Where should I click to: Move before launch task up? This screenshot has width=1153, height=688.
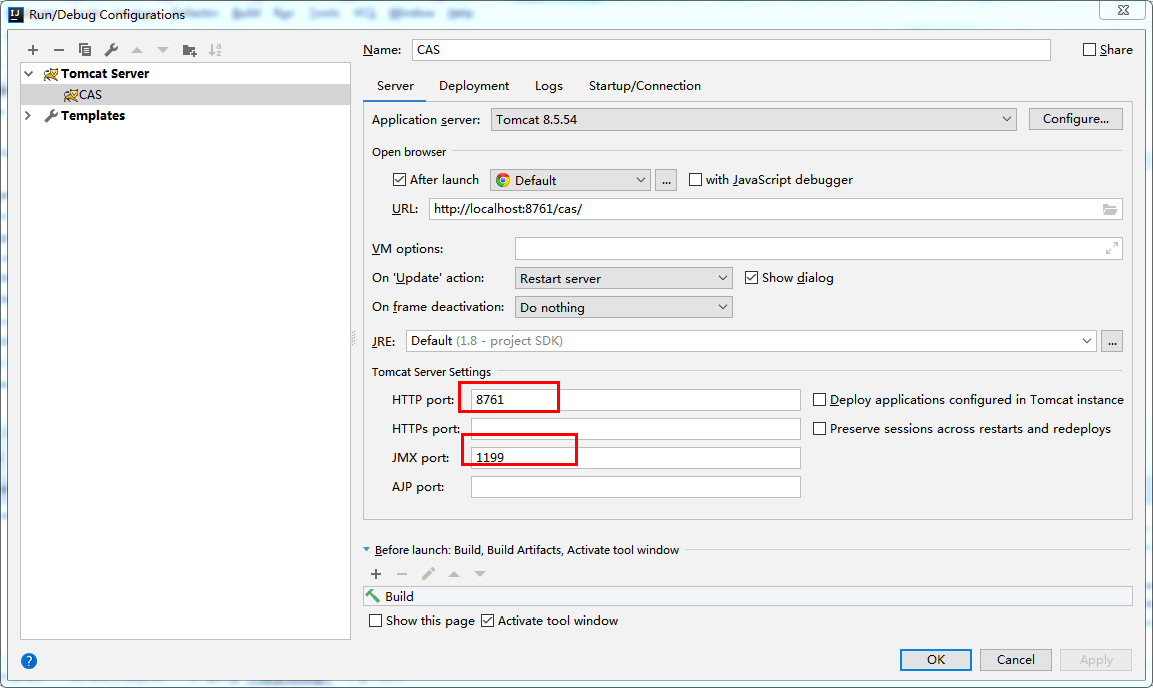[454, 574]
